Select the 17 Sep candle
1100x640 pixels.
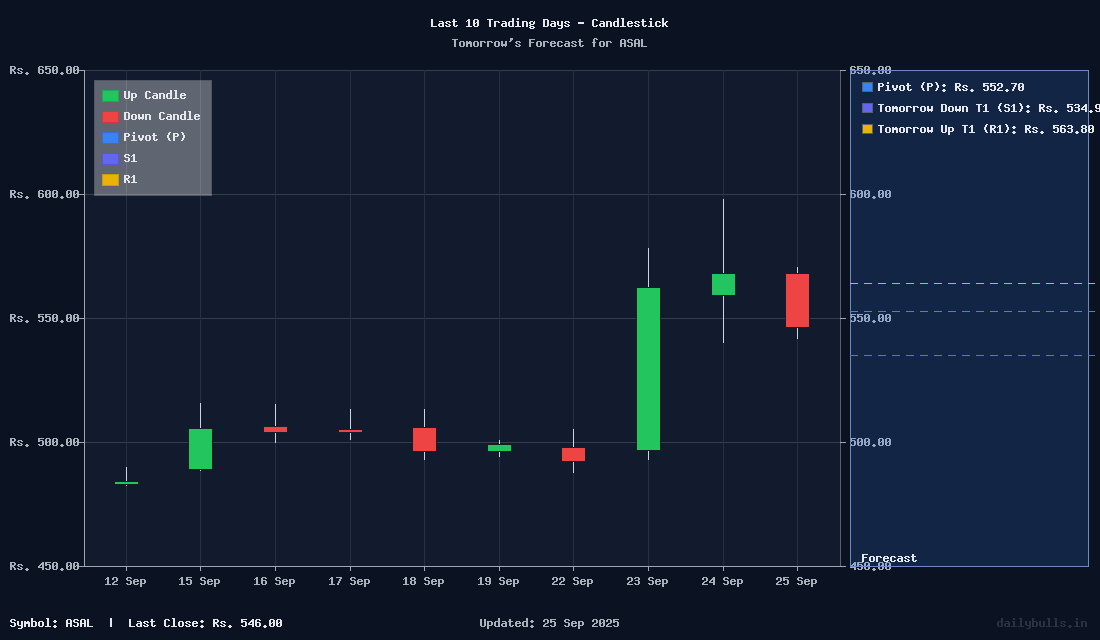(350, 431)
